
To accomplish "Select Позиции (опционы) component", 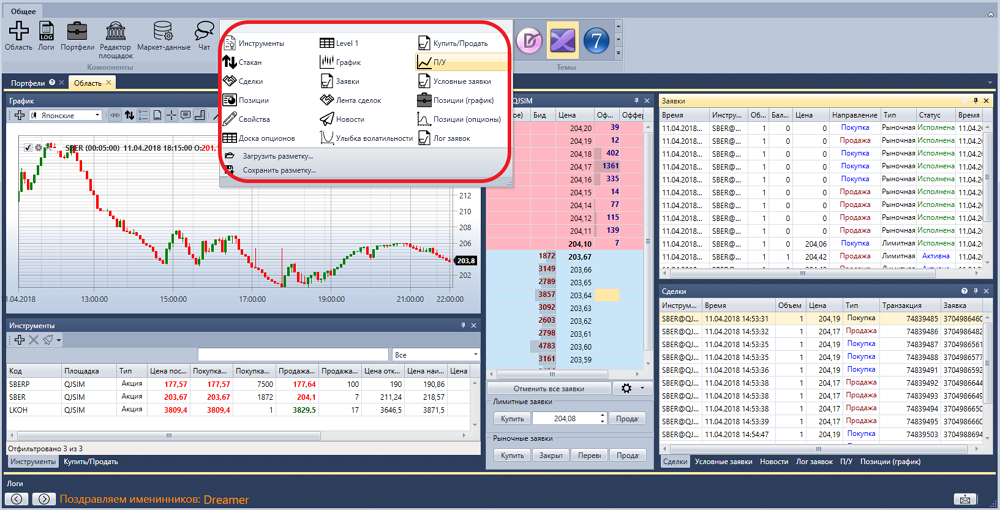I will pos(459,119).
